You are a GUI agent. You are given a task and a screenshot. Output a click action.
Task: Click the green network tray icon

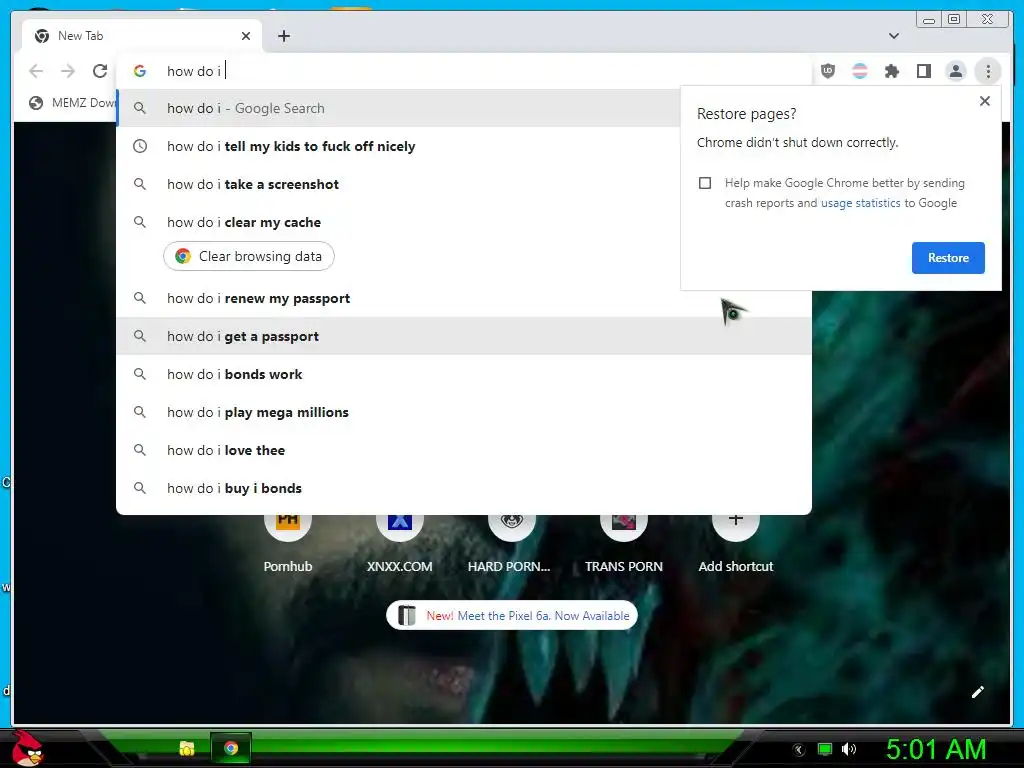tap(825, 749)
